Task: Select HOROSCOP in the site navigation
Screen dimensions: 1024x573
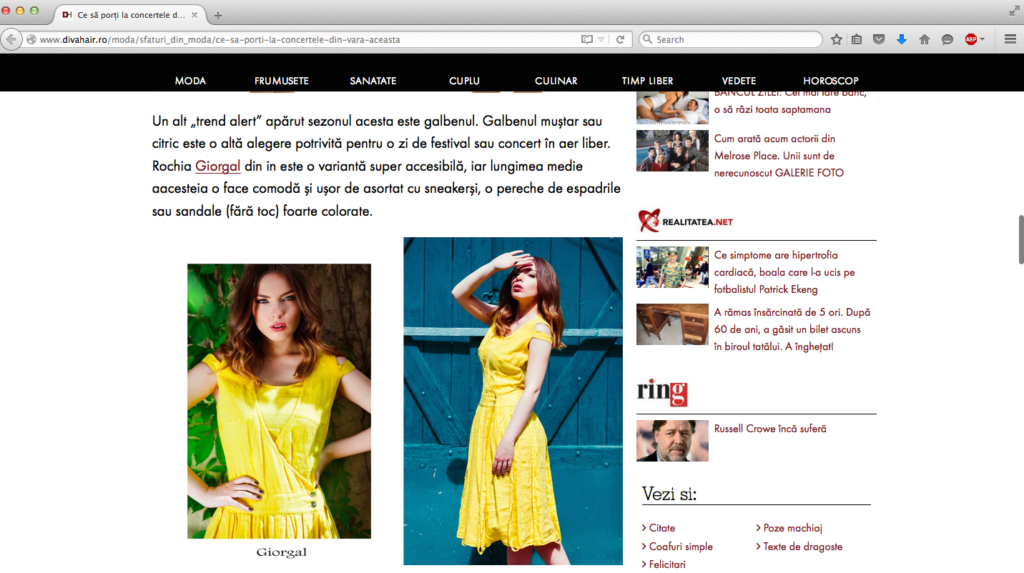Action: [x=830, y=81]
